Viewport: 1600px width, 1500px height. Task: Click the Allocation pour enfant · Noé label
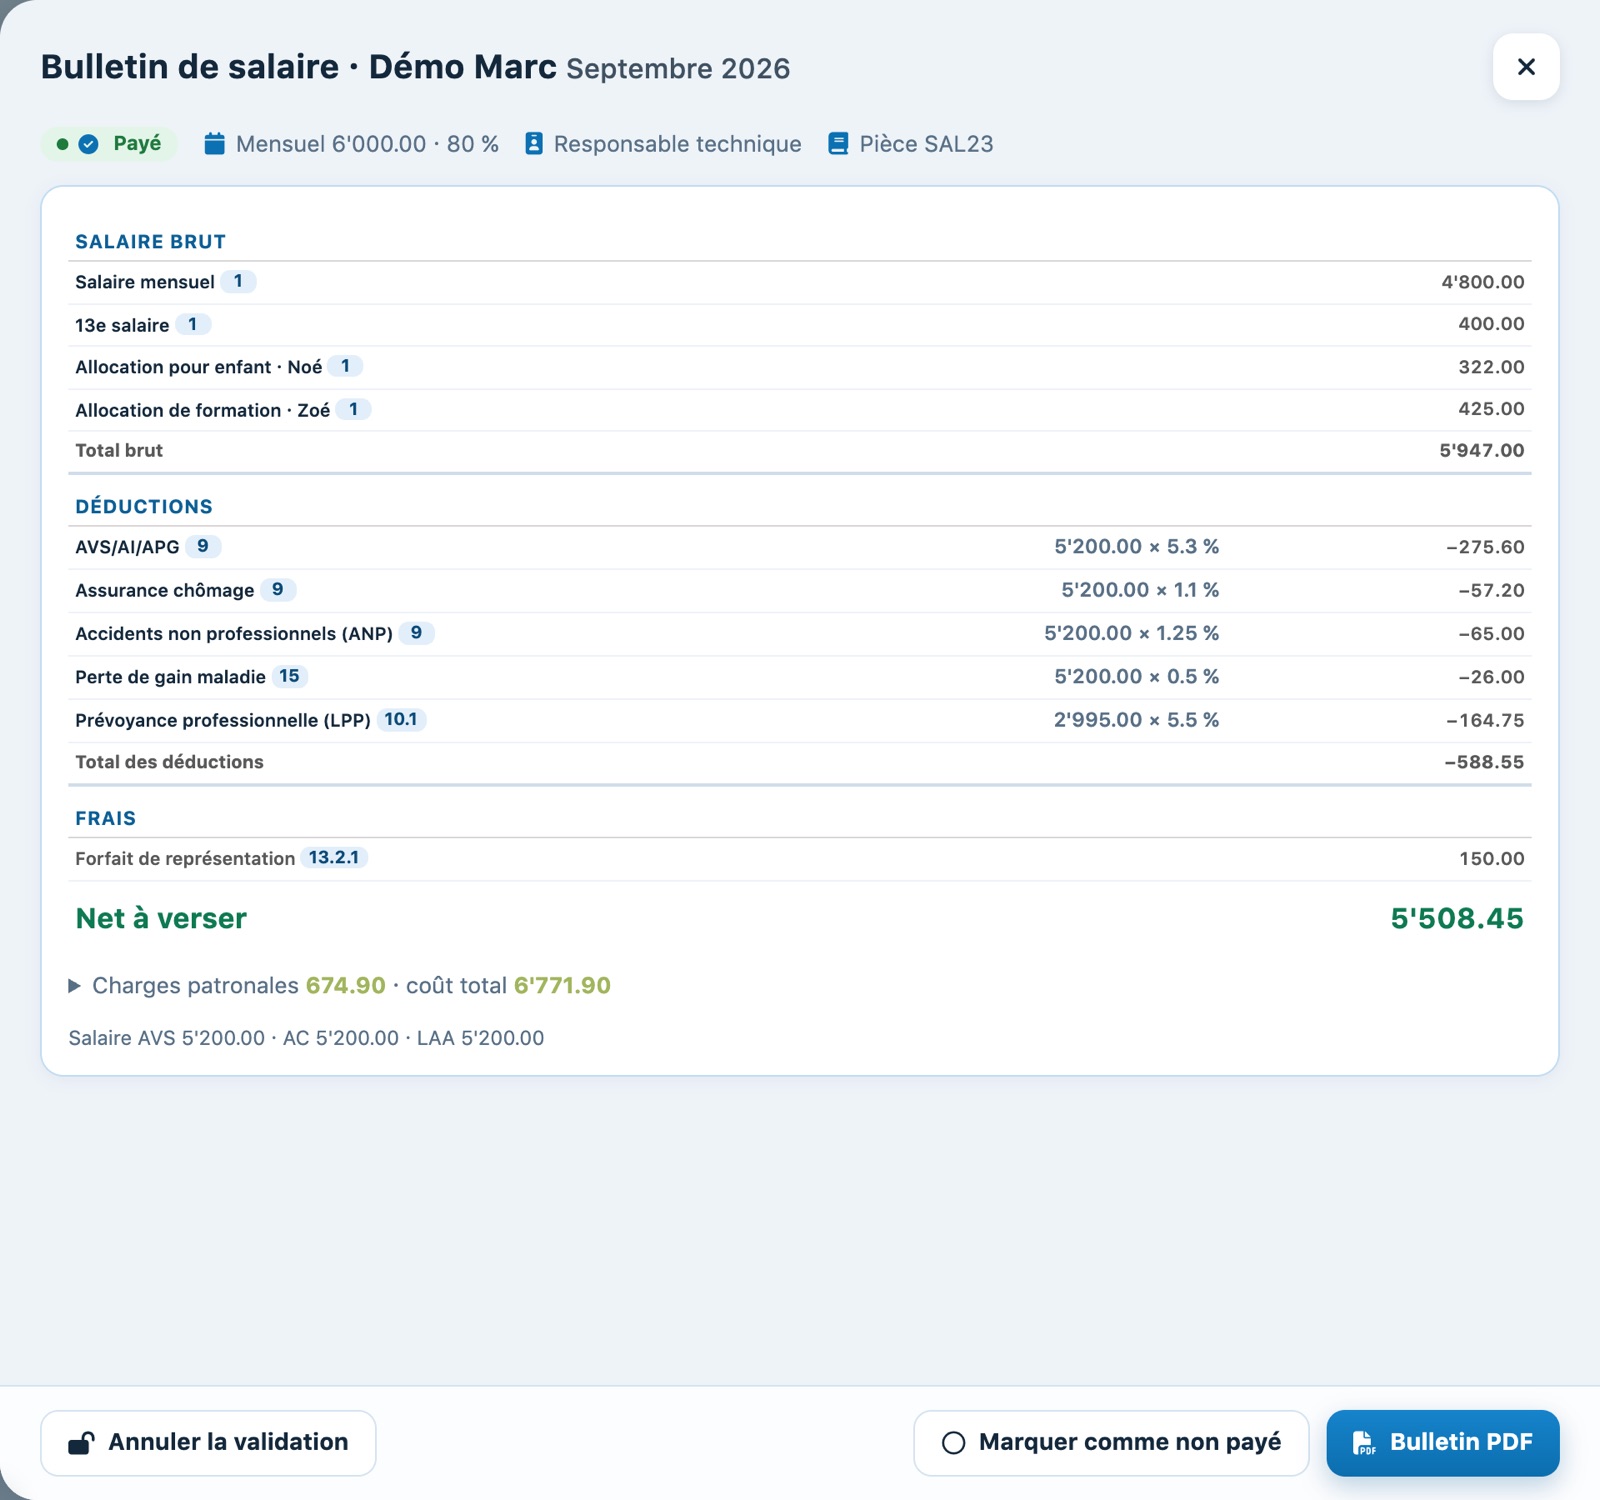[199, 367]
